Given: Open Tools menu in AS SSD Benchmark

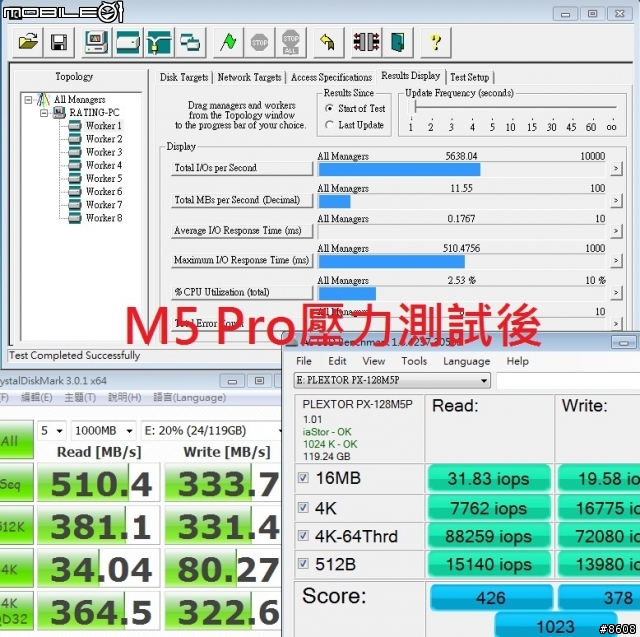Looking at the screenshot, I should (414, 361).
